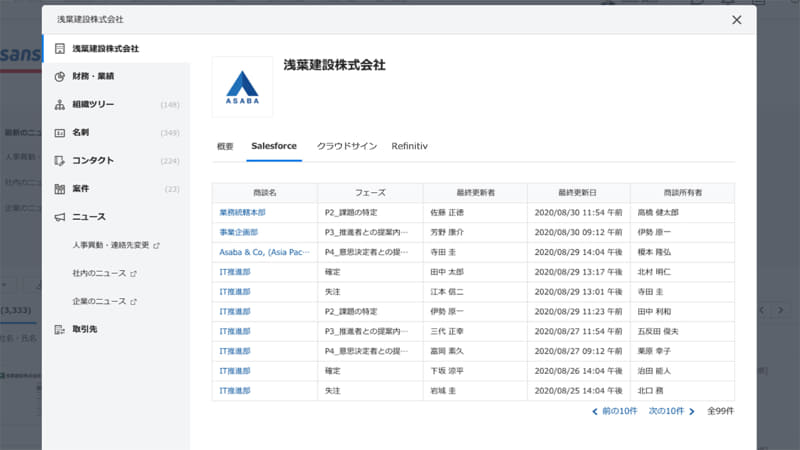The height and width of the screenshot is (450, 800).
Task: Open the 案件 section
Action: 116,189
